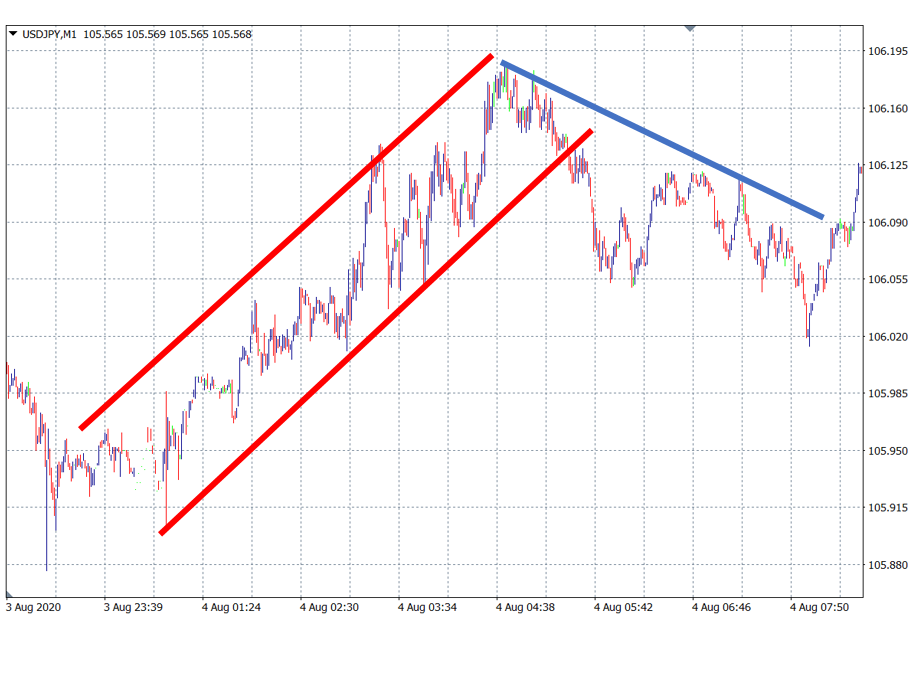Click the OHLC values in chart header
Viewport: 914px width, 675px height.
coord(167,34)
